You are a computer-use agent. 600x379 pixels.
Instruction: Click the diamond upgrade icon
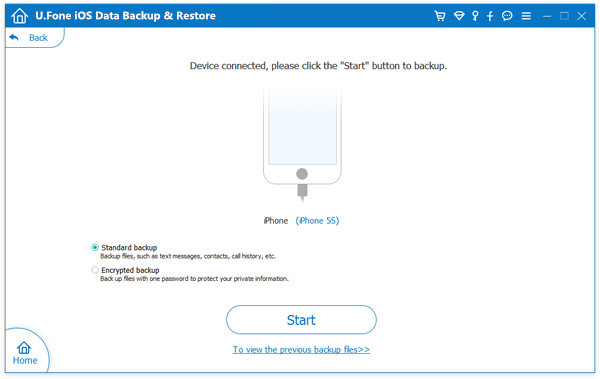pos(459,16)
